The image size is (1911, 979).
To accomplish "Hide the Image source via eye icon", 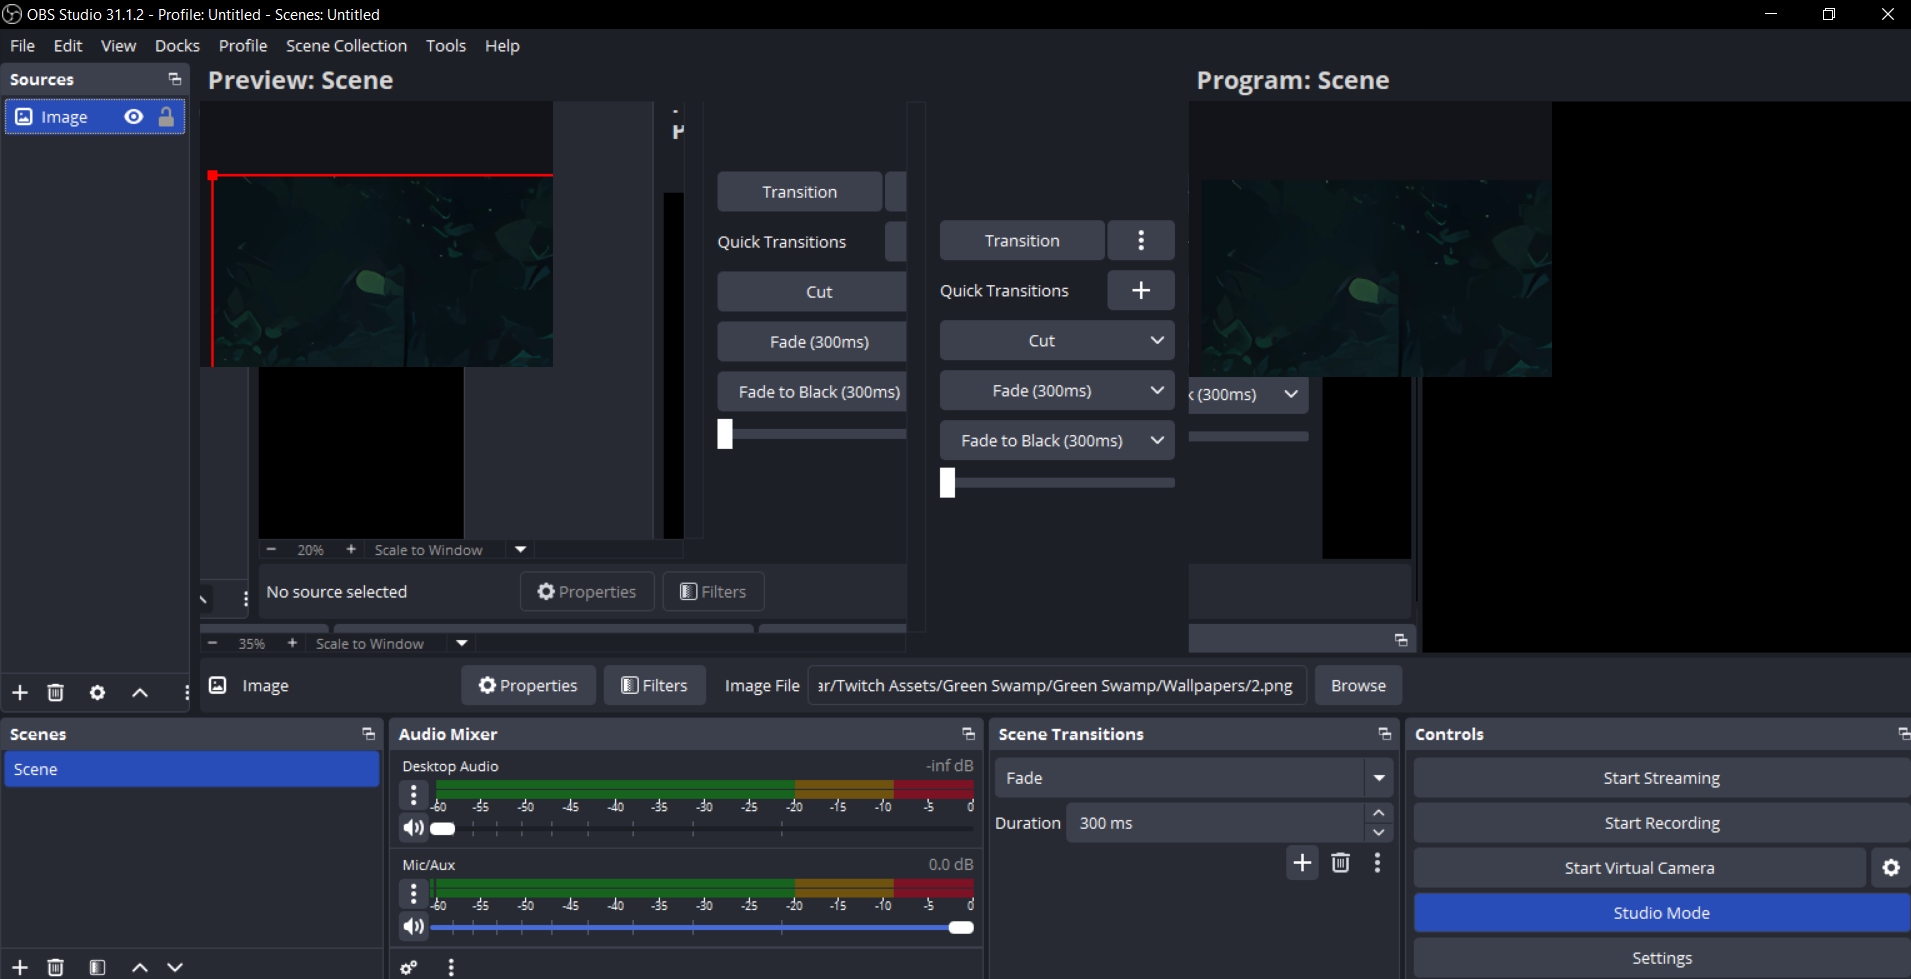I will click(x=133, y=117).
